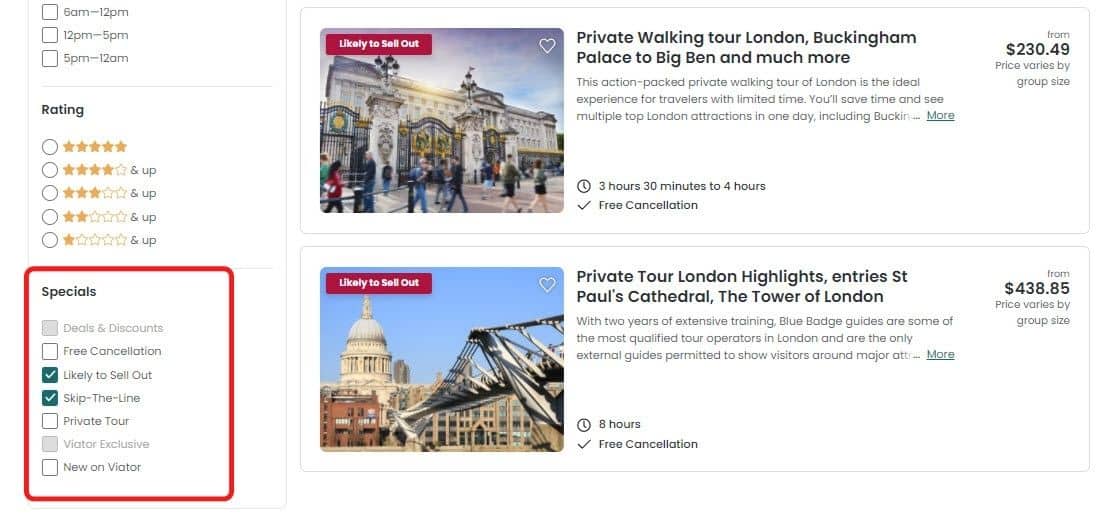Check the Free Cancellation filter

point(50,351)
